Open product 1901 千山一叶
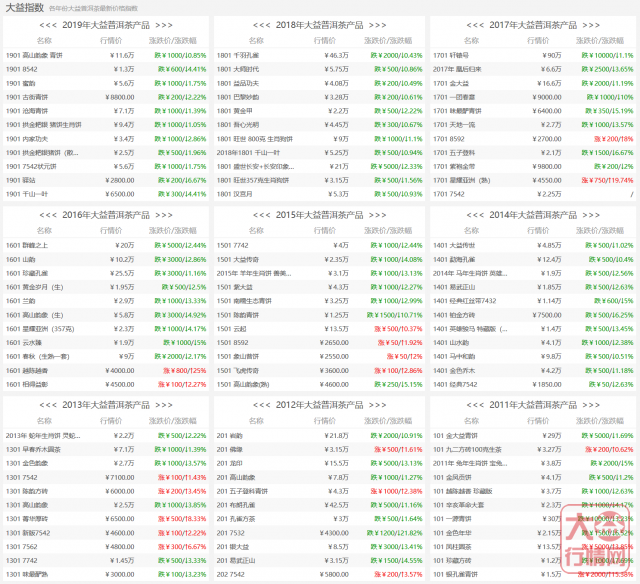Screen dimensions: 640x584 [27, 194]
